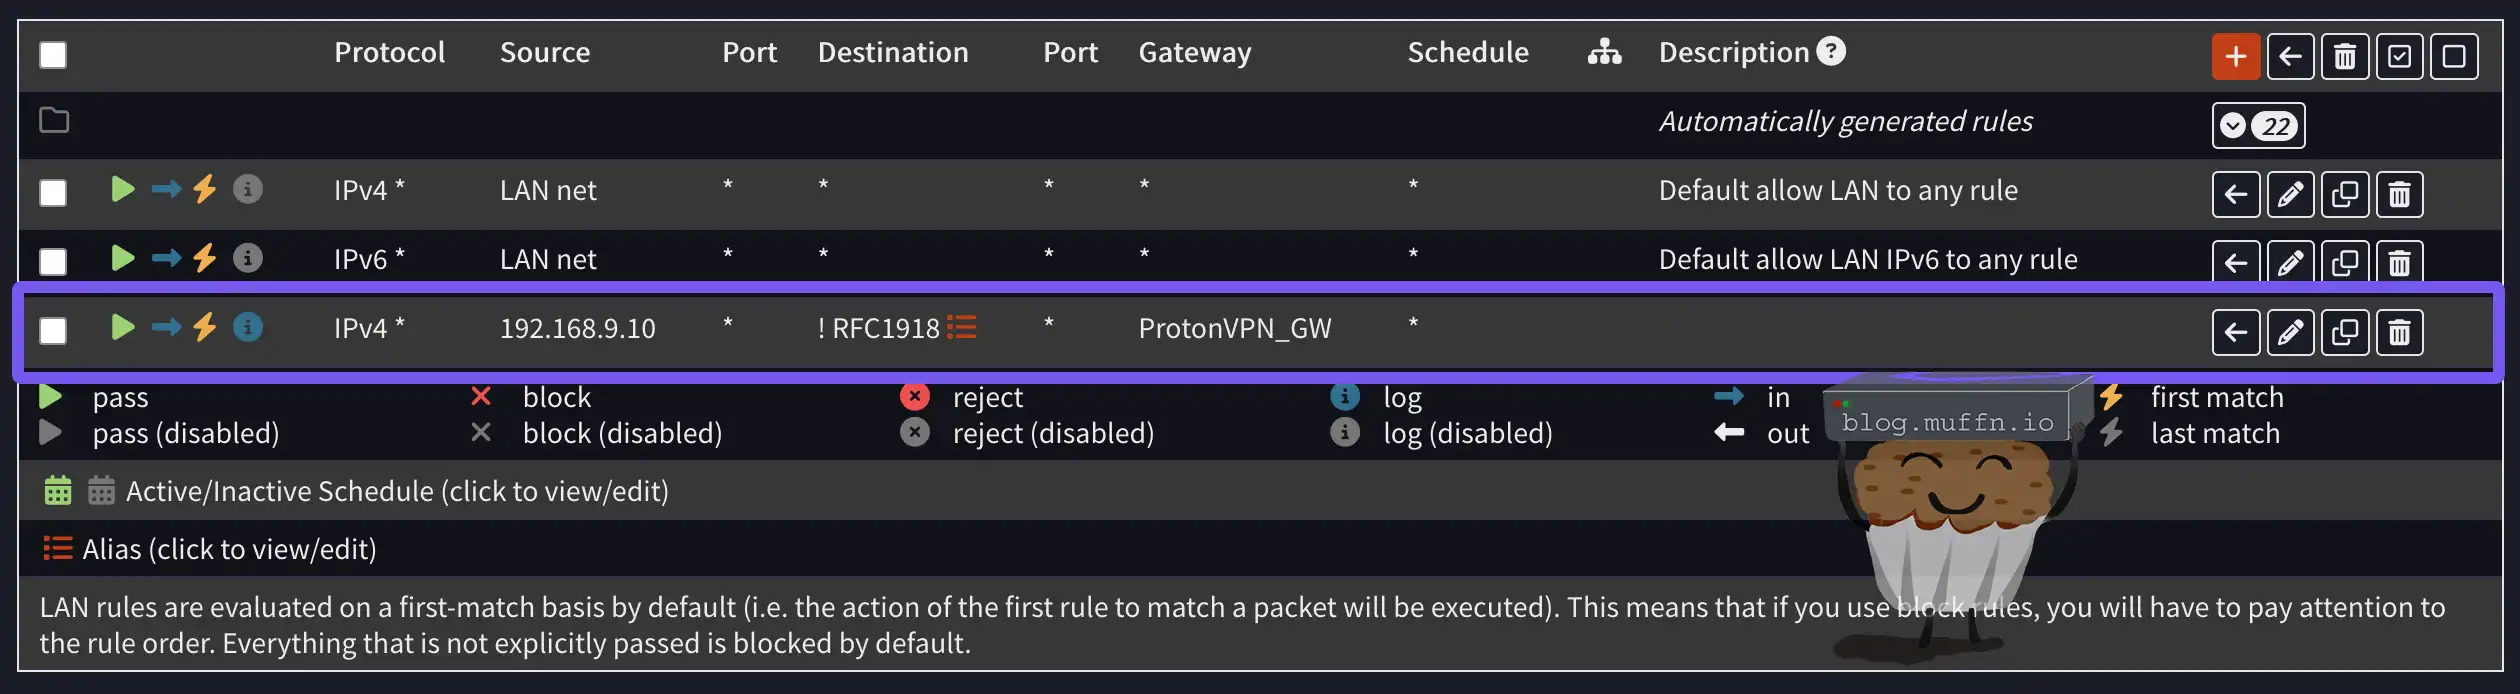Click the deselect all rules header button
This screenshot has width=2520, height=694.
click(x=2454, y=56)
